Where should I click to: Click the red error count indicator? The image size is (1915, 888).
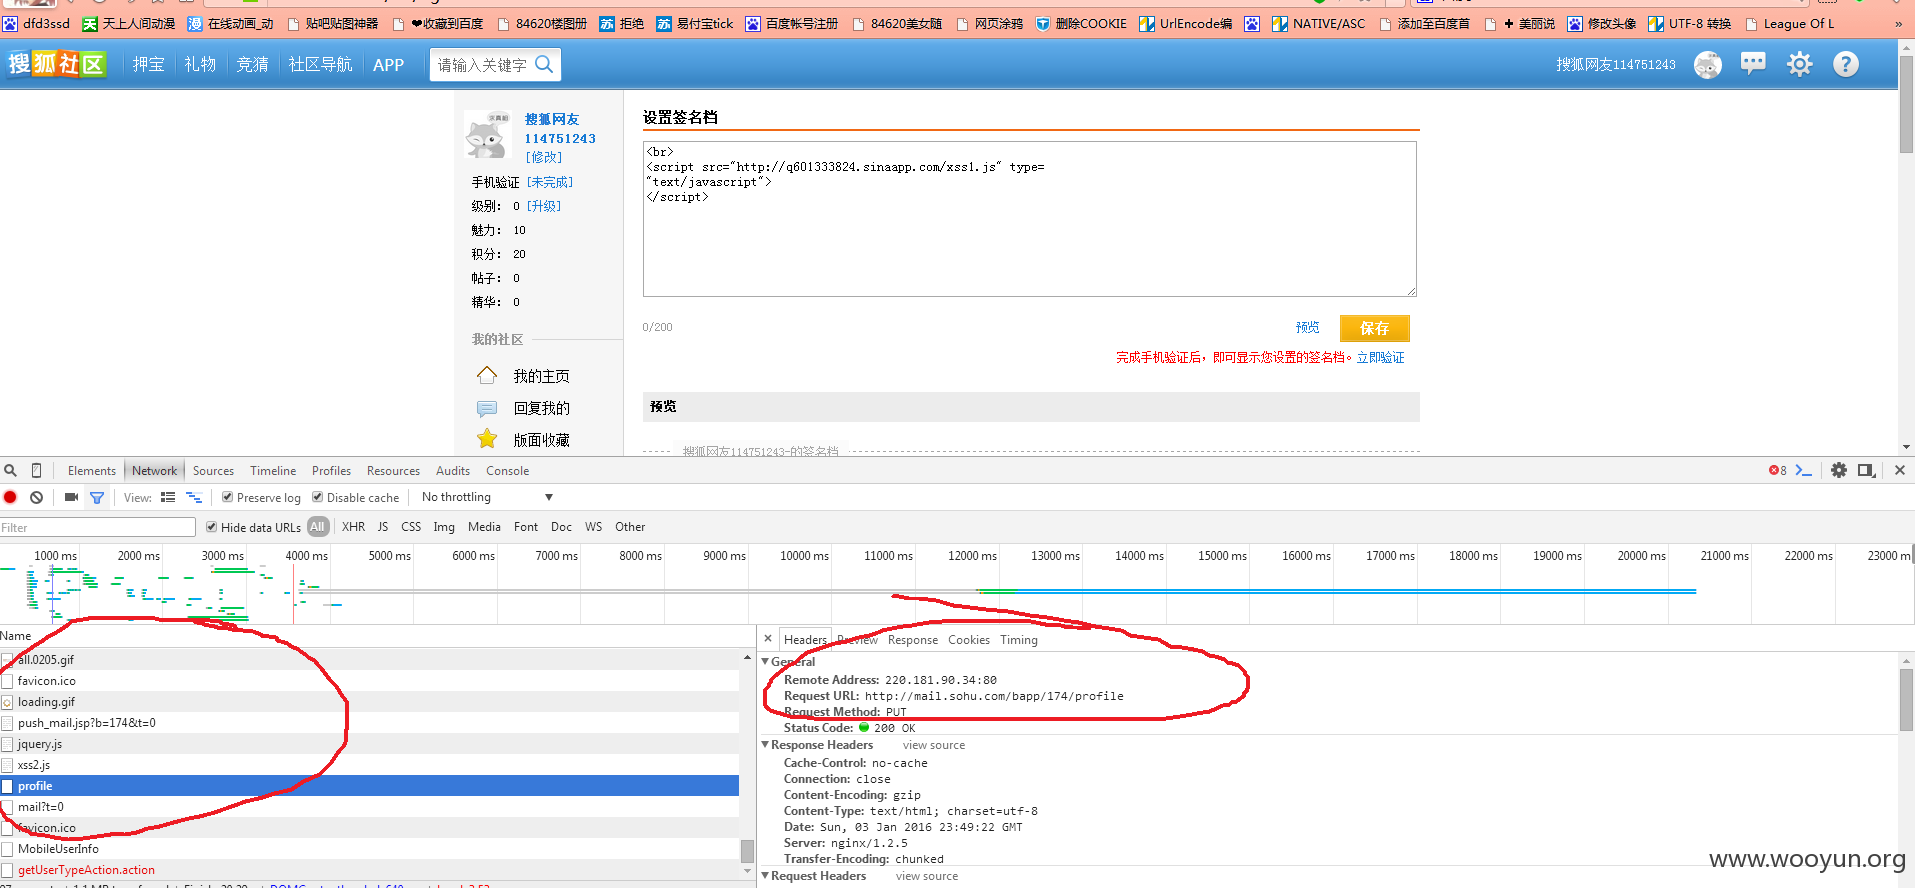tap(1777, 470)
